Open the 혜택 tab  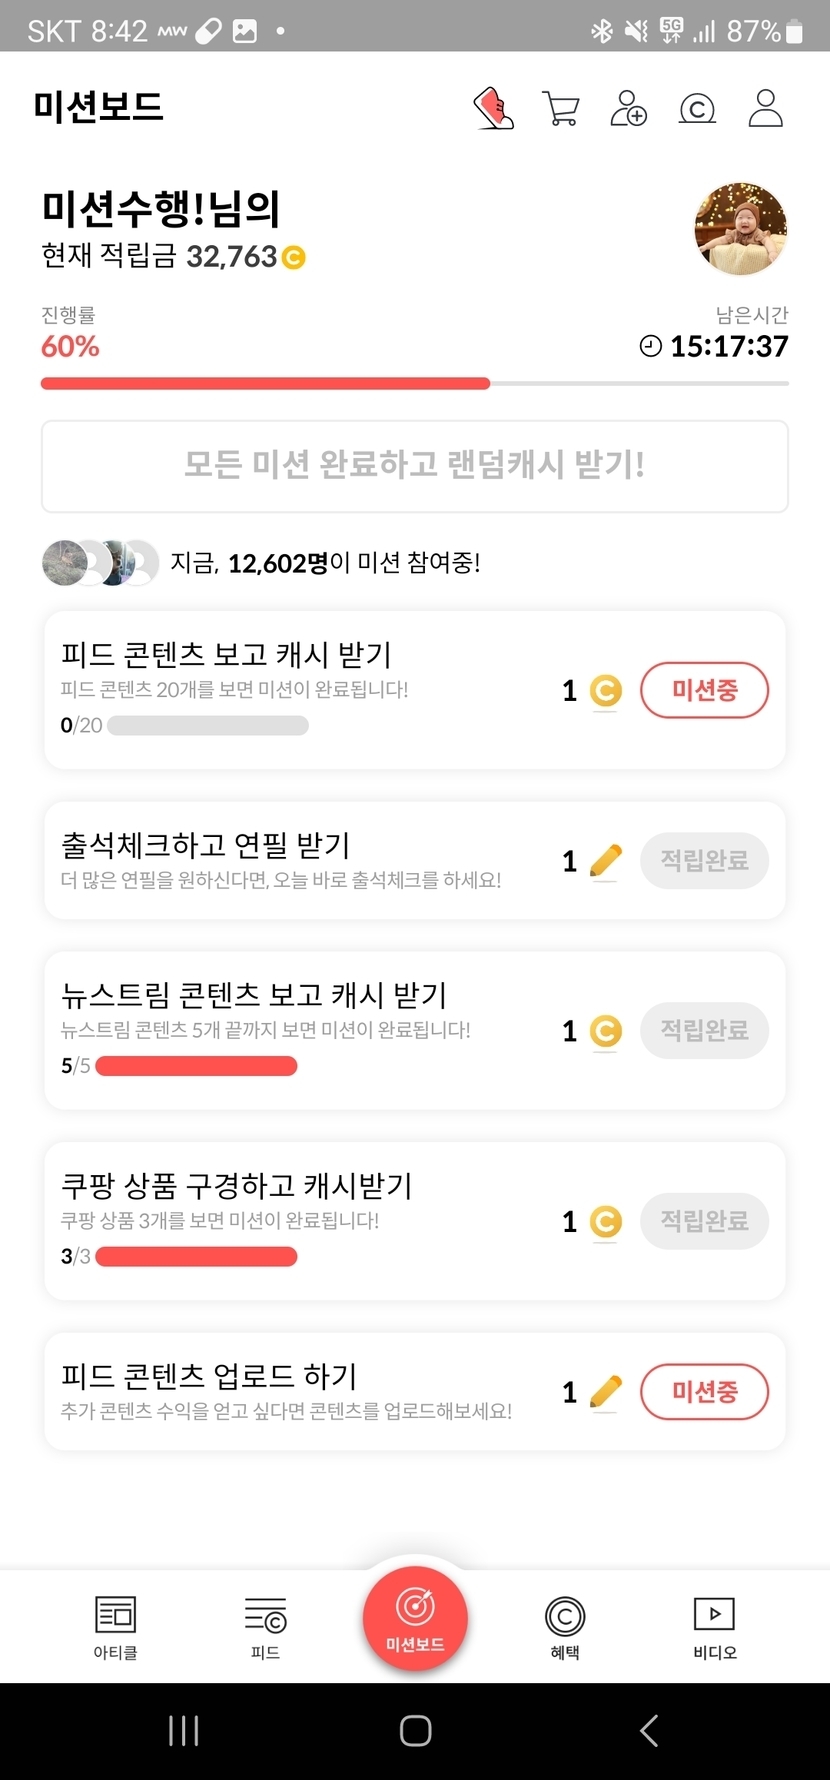point(565,1626)
